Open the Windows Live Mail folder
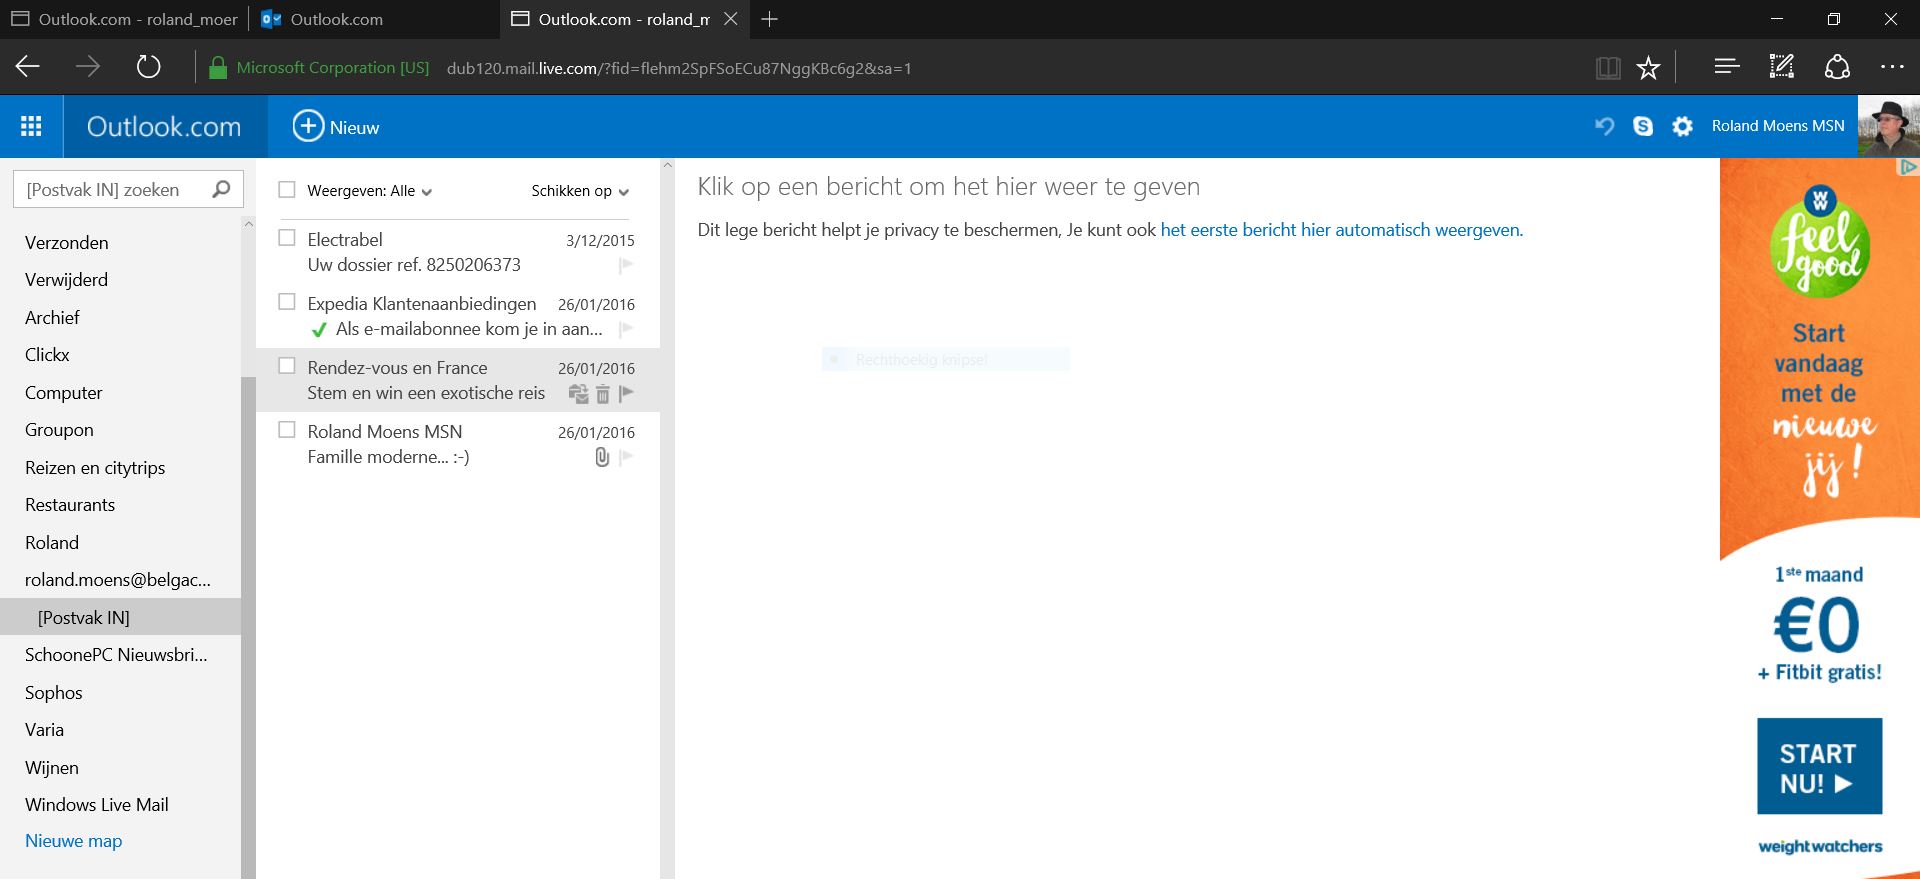This screenshot has width=1920, height=879. point(97,805)
